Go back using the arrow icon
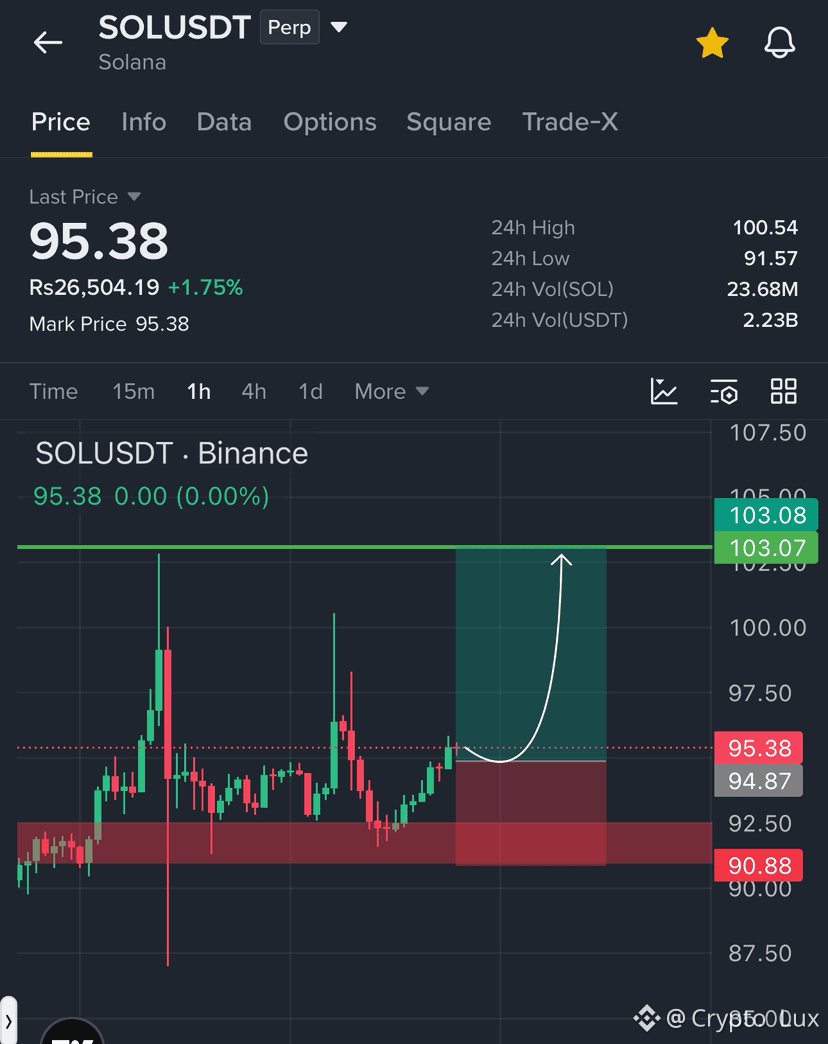Image resolution: width=828 pixels, height=1044 pixels. tap(48, 43)
